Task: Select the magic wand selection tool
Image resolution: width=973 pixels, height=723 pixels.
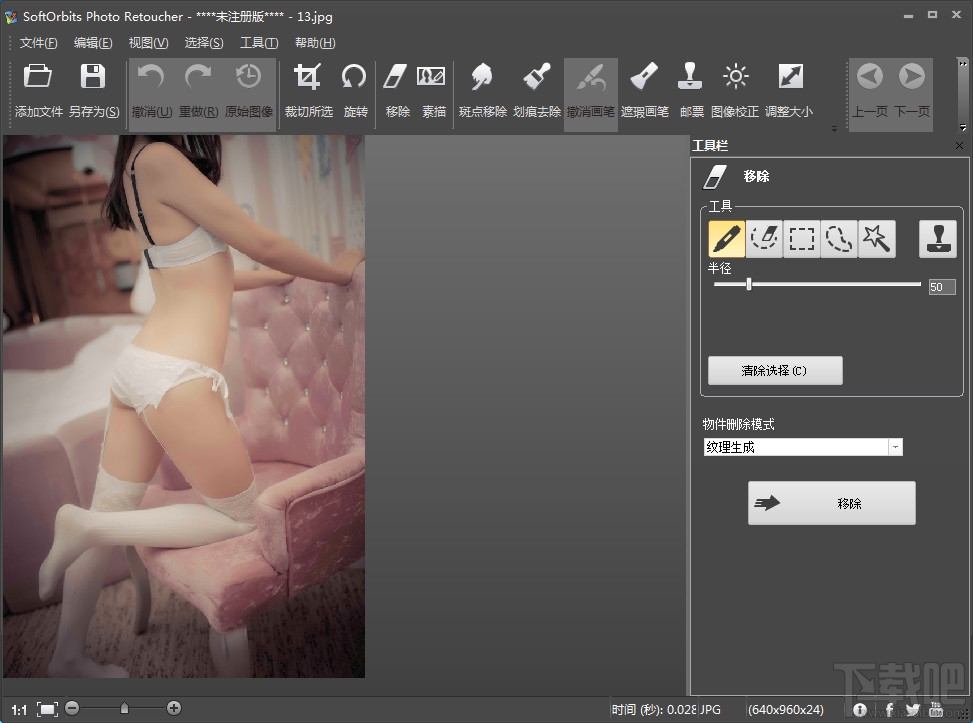Action: pyautogui.click(x=876, y=238)
